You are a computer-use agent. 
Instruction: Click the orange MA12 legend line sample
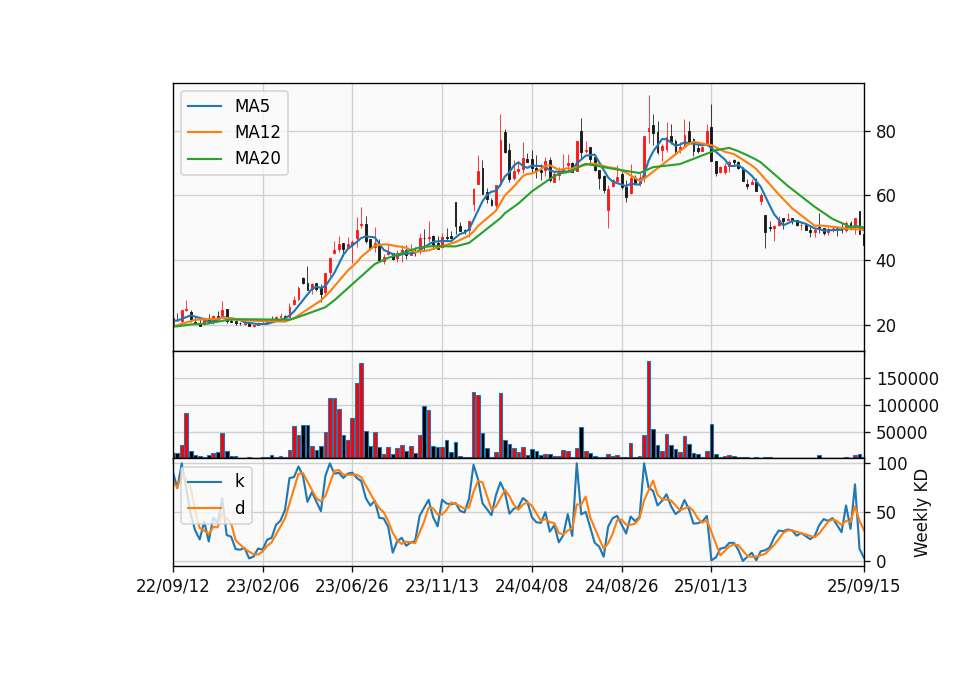click(204, 132)
